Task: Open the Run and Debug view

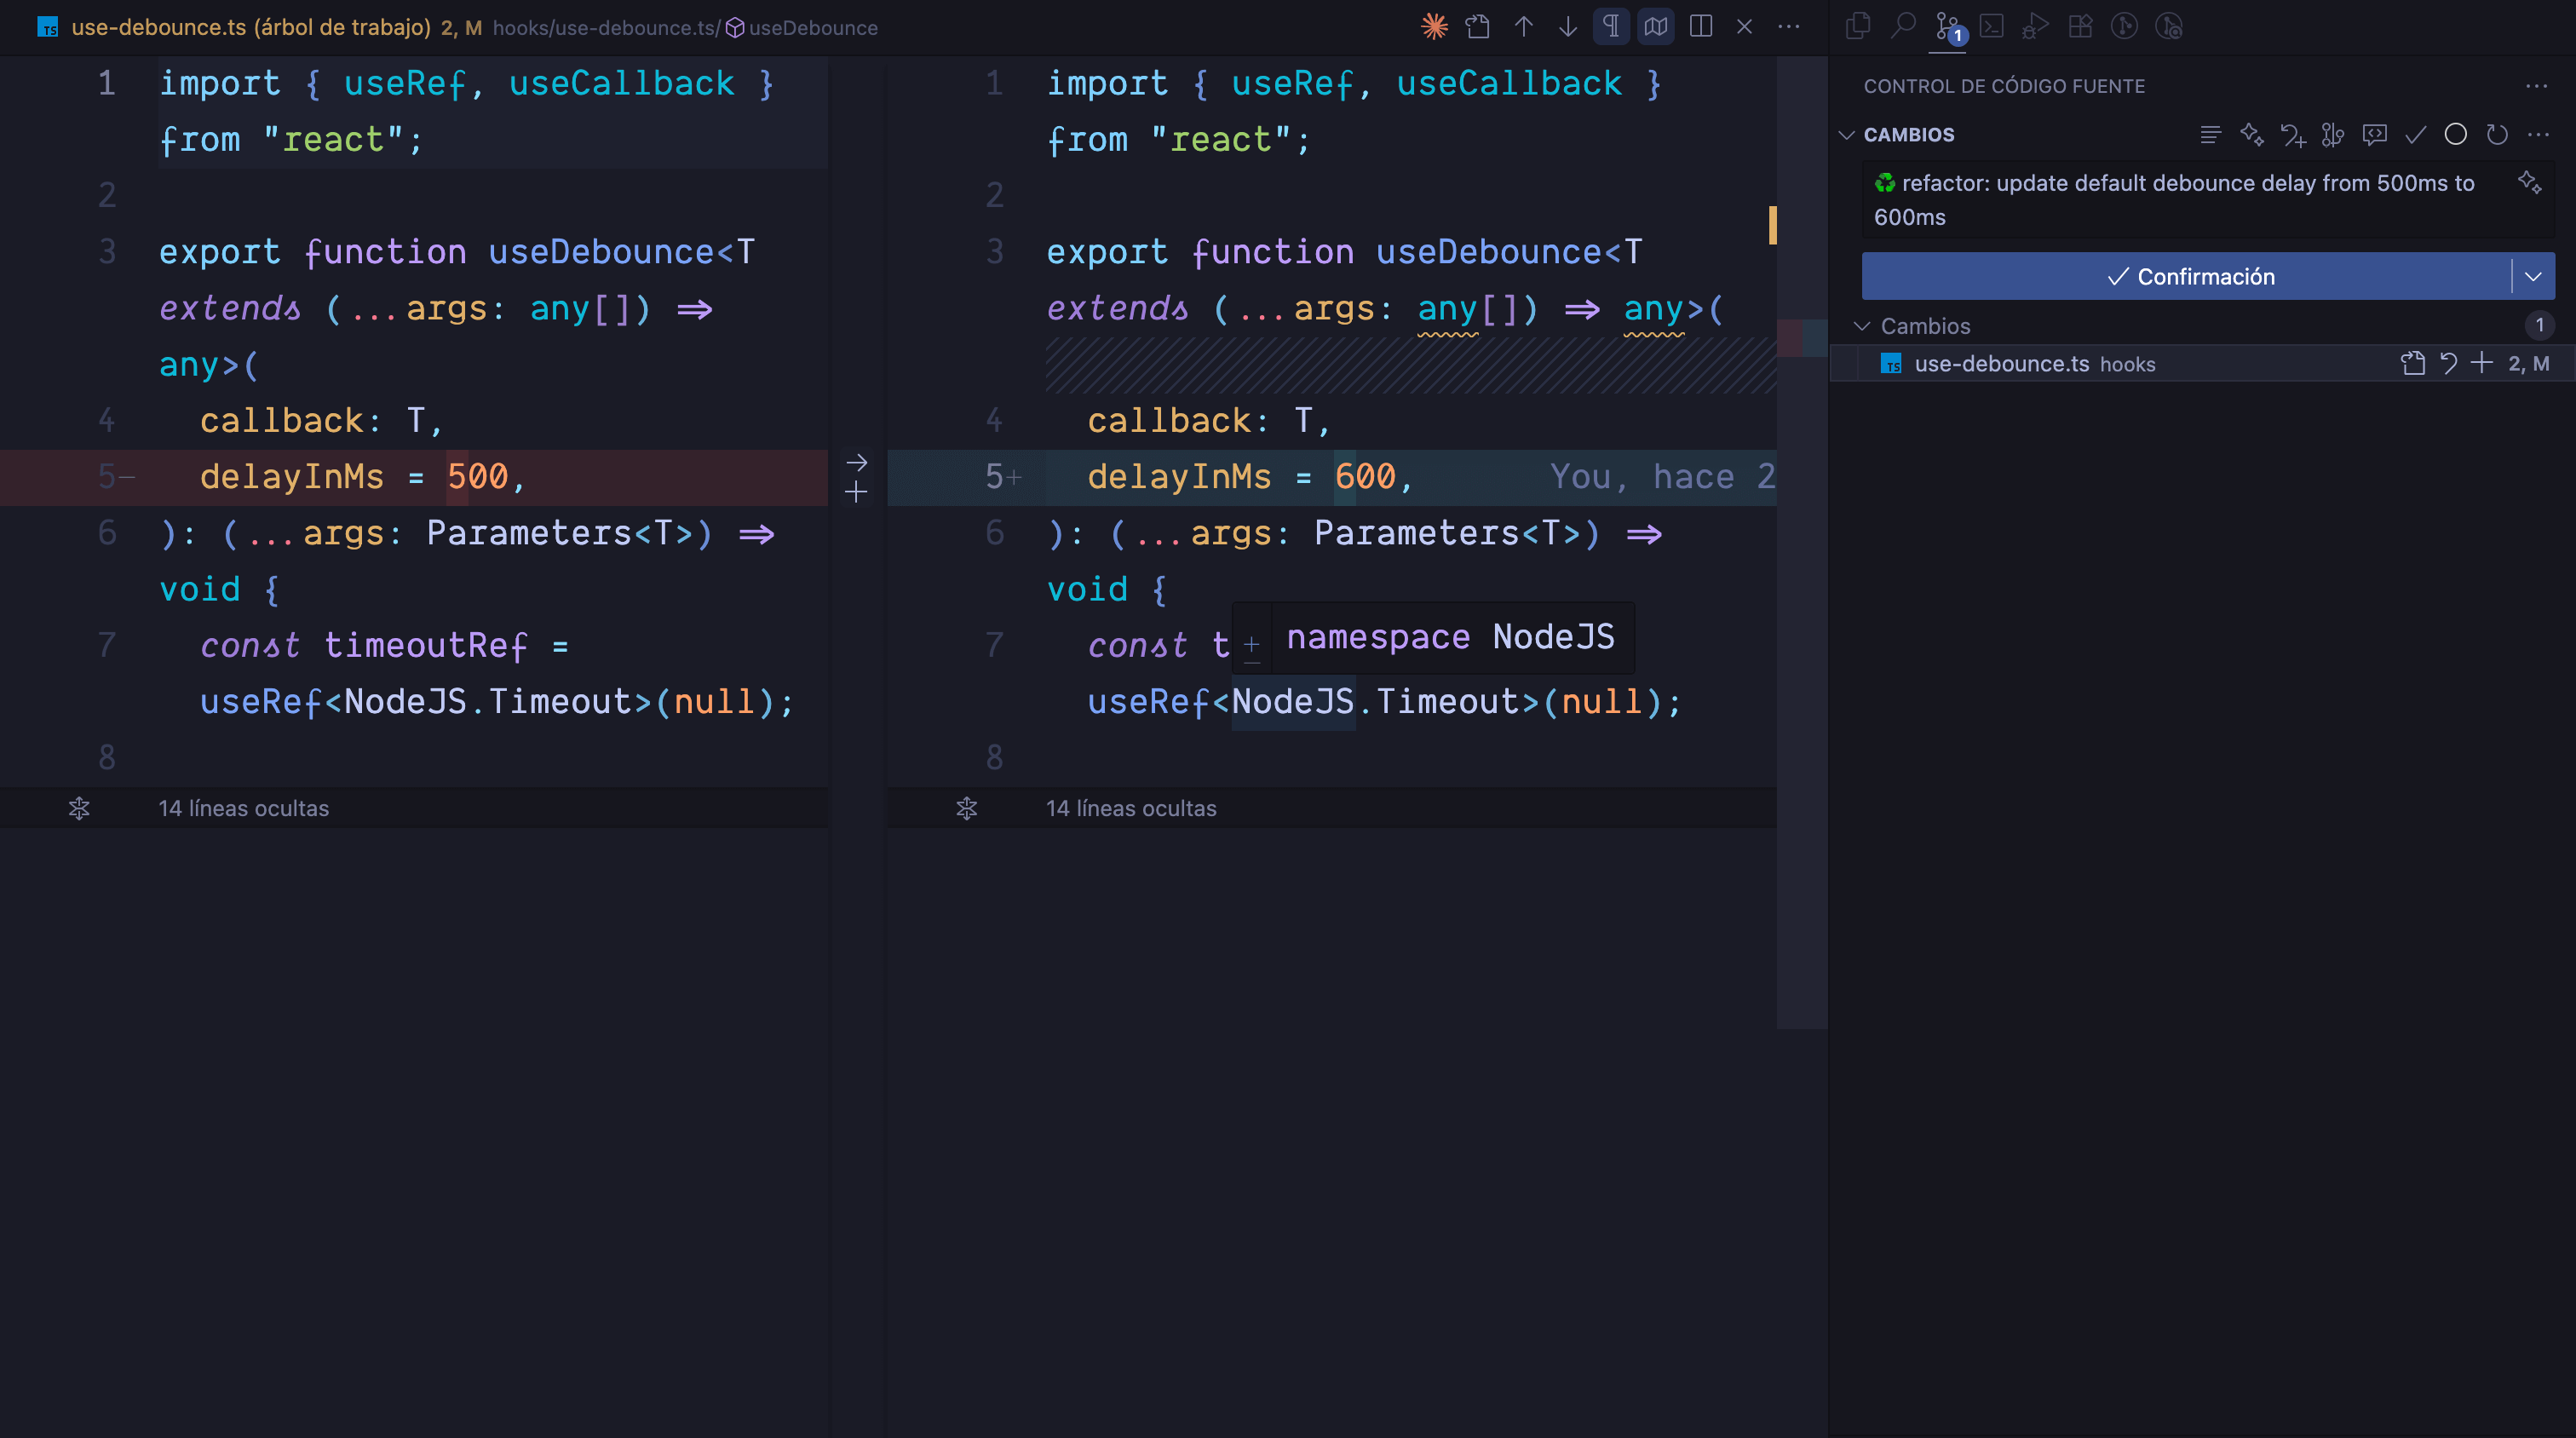Action: [2035, 26]
